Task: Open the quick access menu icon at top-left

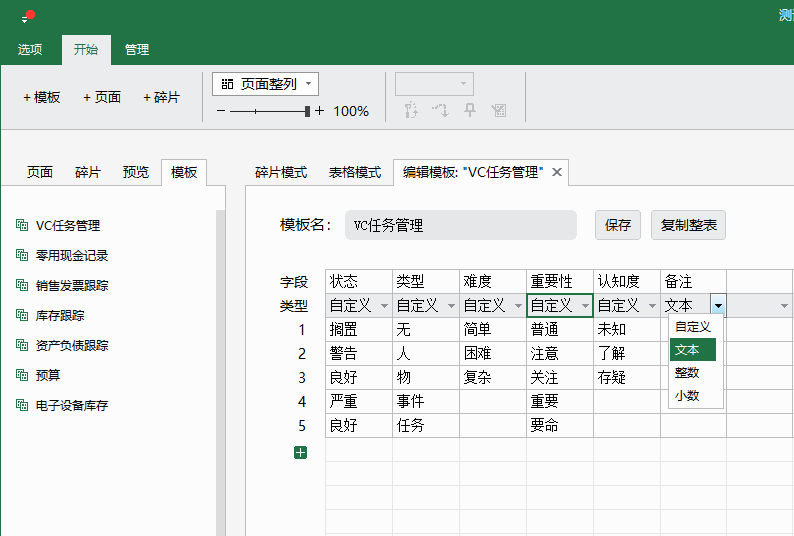Action: (x=24, y=20)
